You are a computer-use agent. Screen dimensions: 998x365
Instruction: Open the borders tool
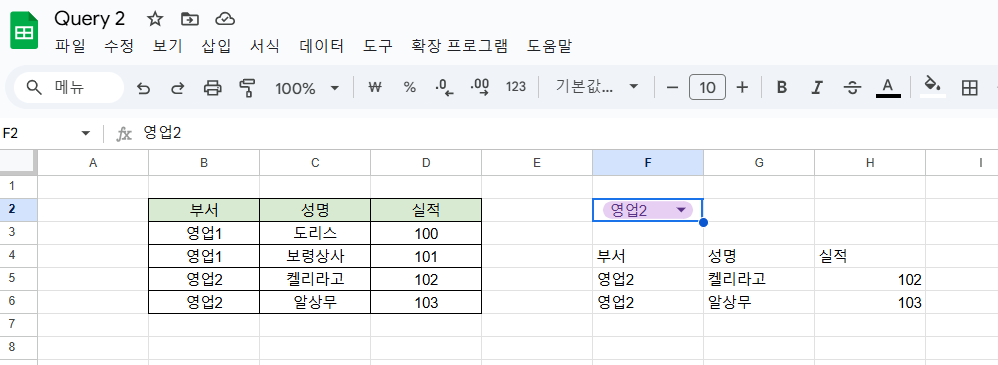[x=969, y=88]
